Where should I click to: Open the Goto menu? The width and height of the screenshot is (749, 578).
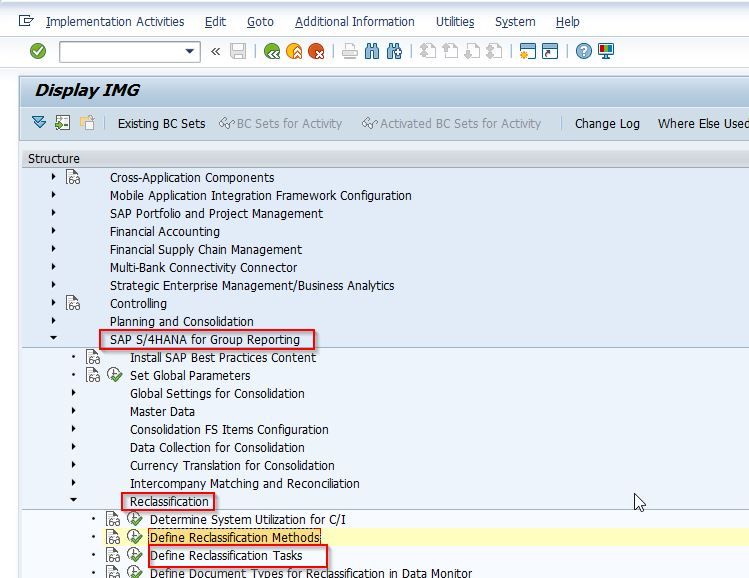[260, 22]
